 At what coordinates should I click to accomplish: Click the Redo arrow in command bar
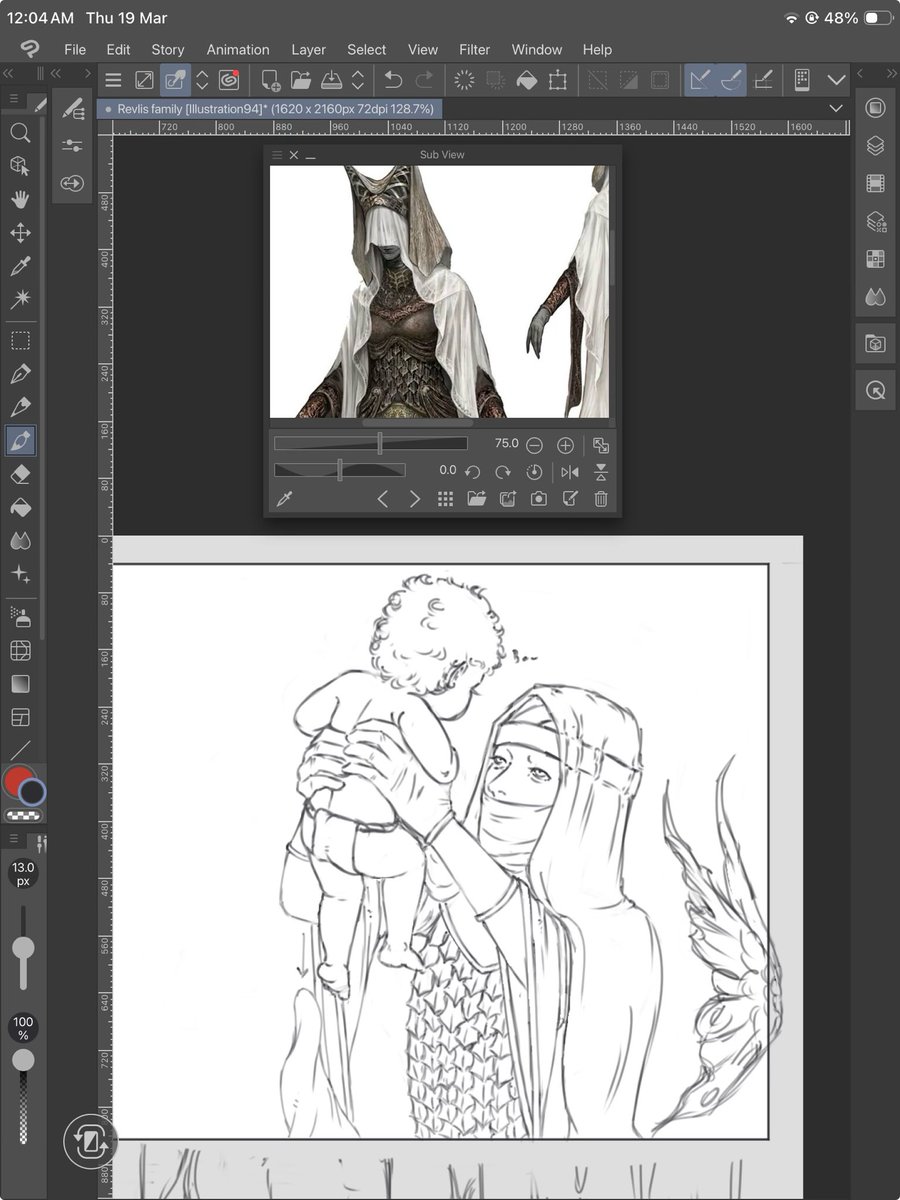tap(425, 81)
